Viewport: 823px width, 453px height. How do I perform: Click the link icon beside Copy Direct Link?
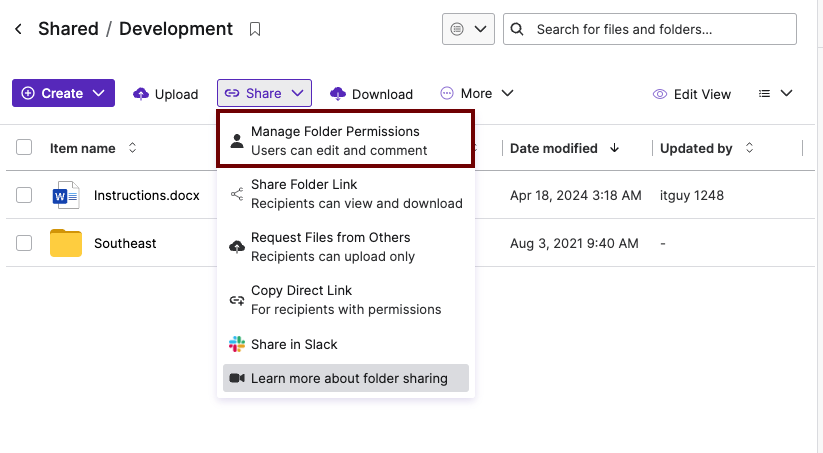point(237,300)
